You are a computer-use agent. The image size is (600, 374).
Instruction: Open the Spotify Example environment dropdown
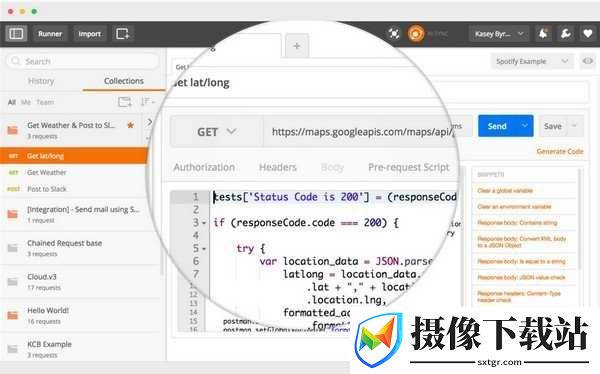click(x=532, y=61)
